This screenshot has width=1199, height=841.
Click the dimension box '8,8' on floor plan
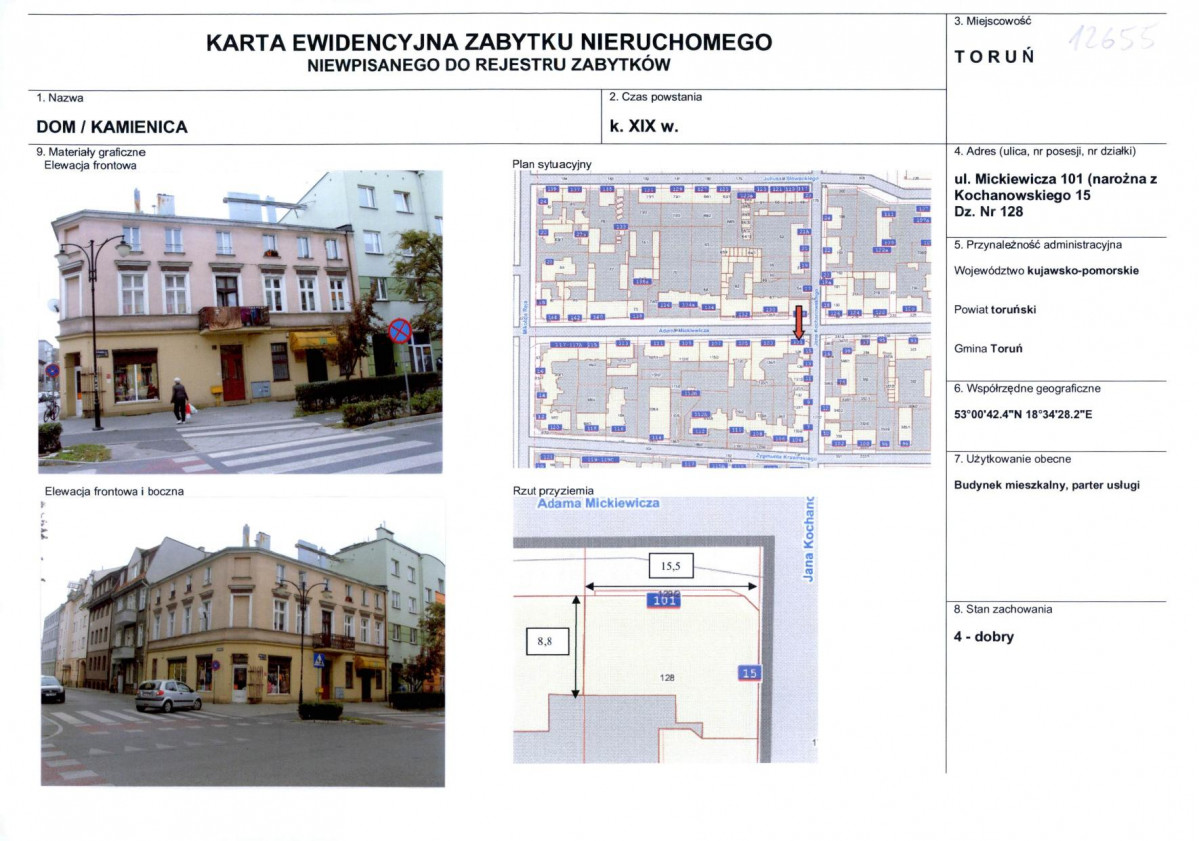coord(548,641)
